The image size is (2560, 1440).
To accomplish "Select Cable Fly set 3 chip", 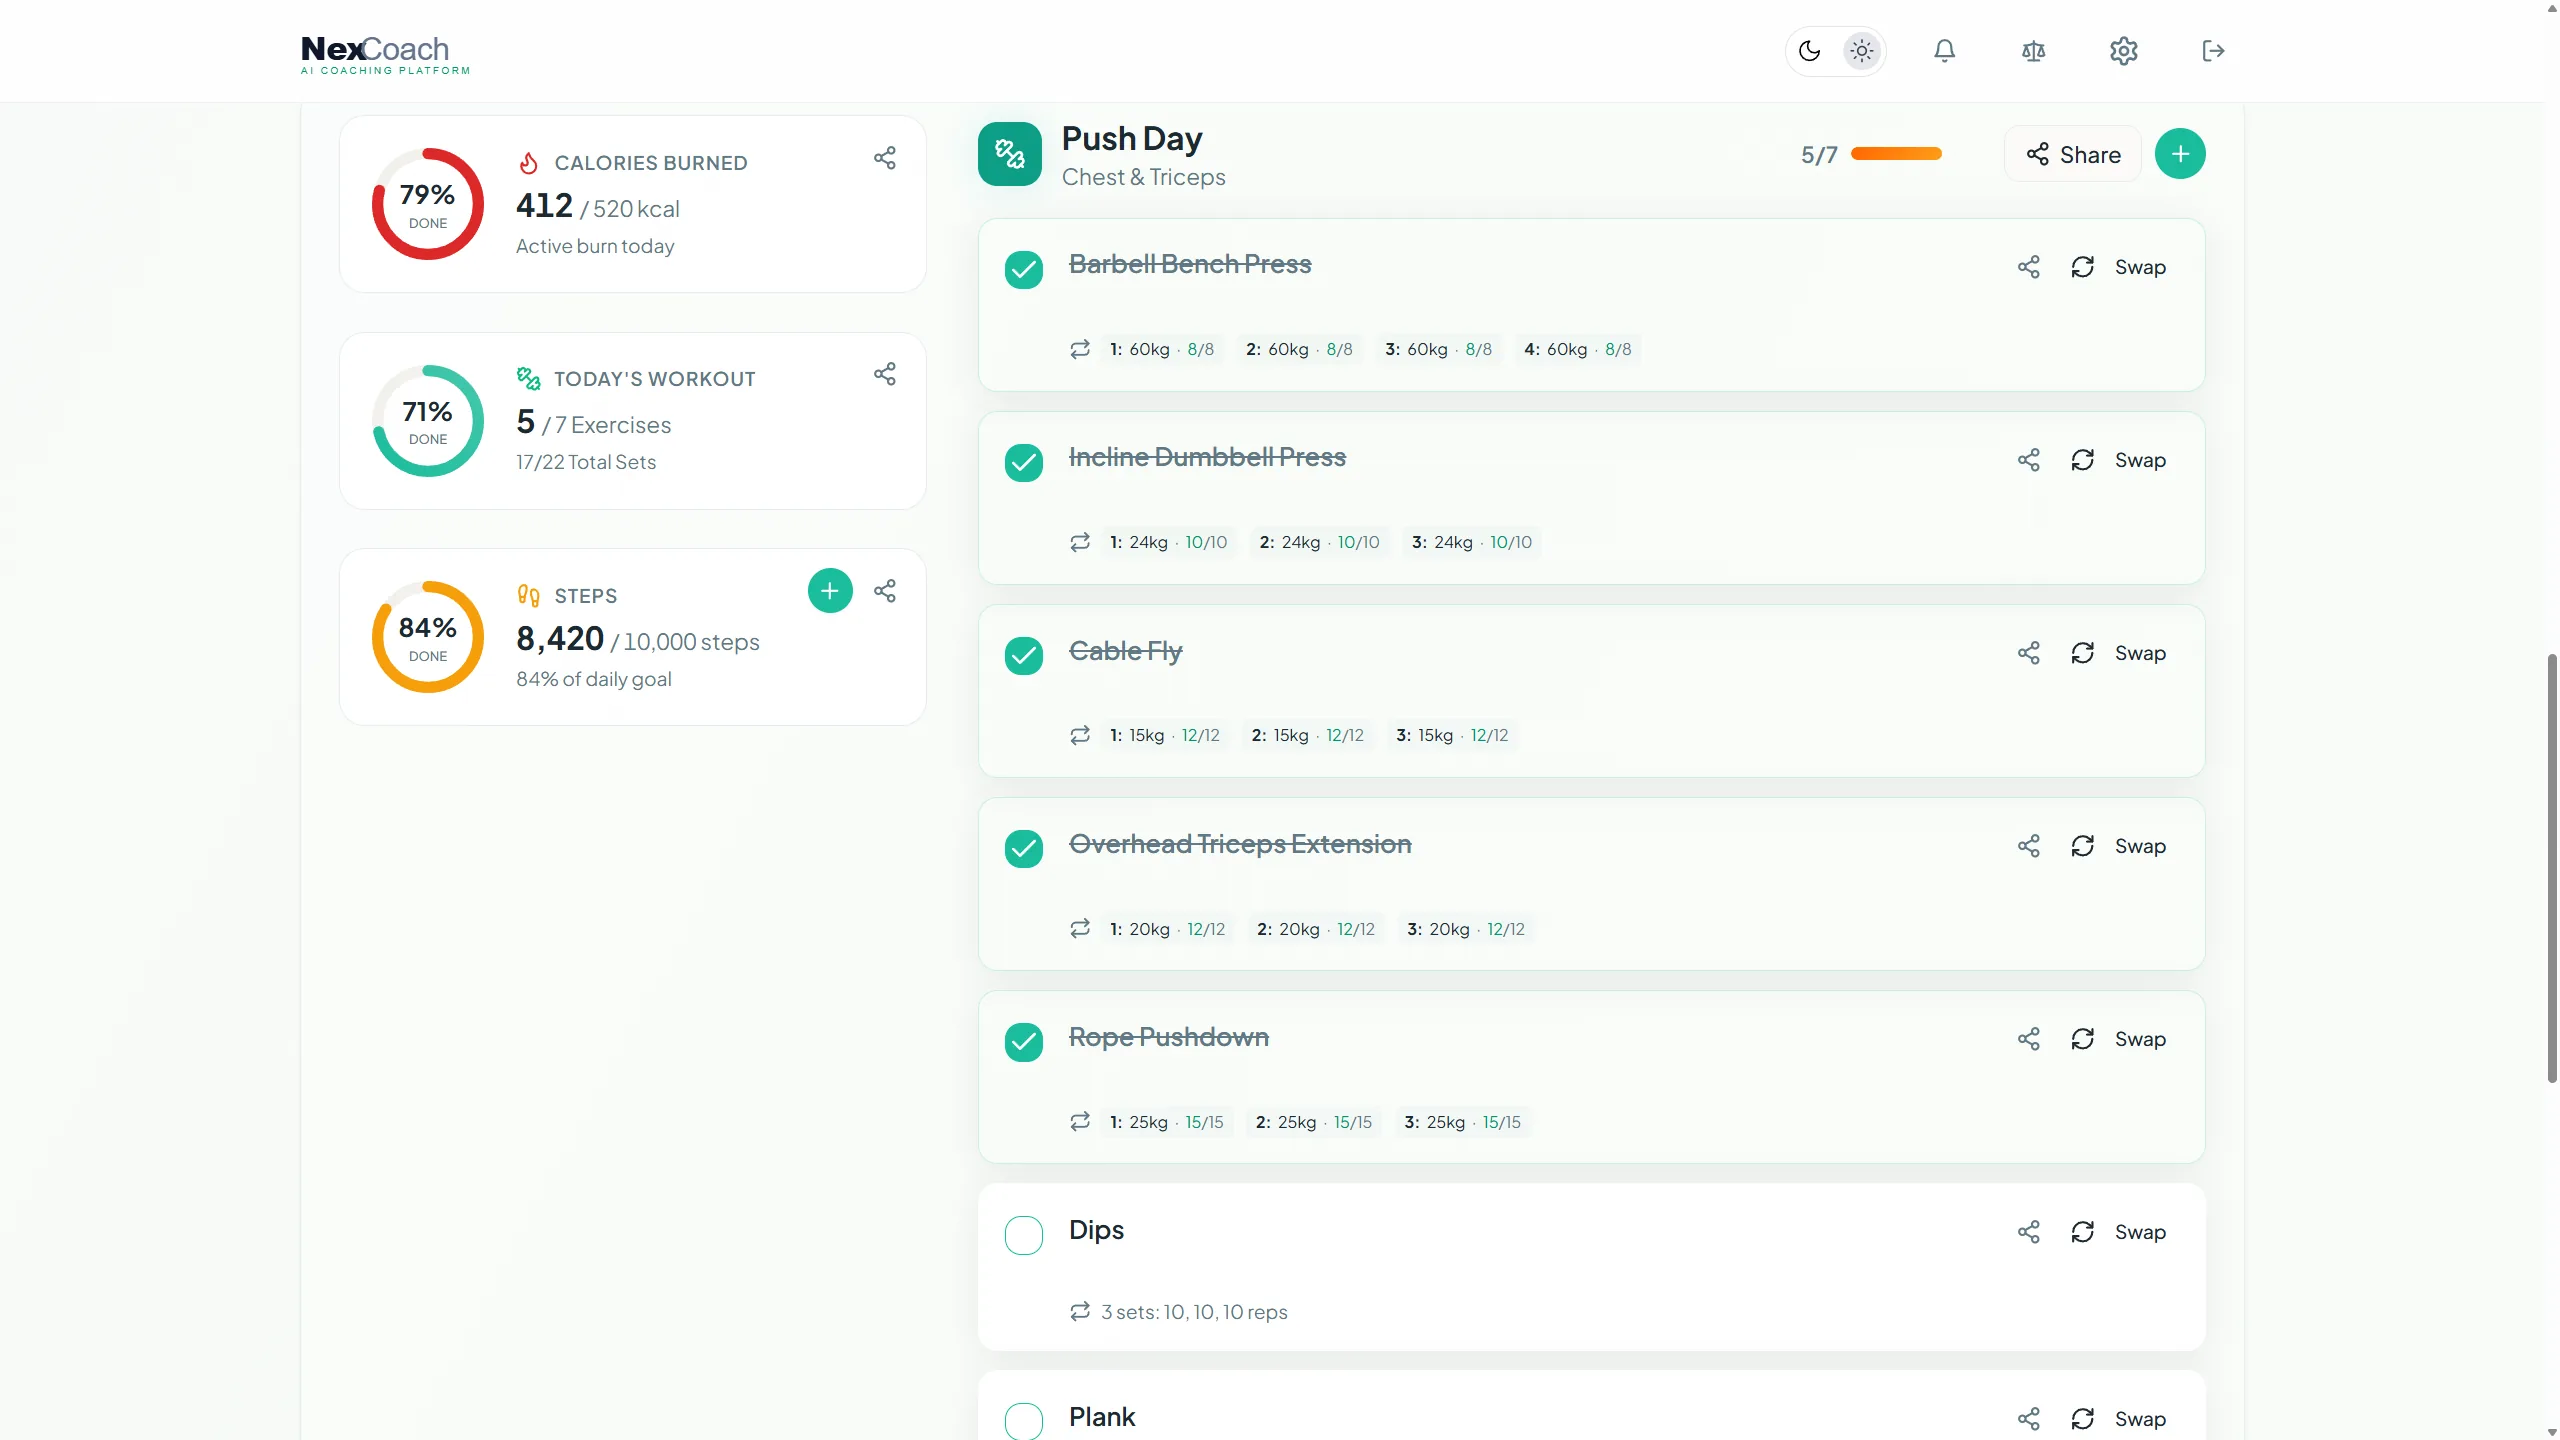I will click(x=1452, y=735).
